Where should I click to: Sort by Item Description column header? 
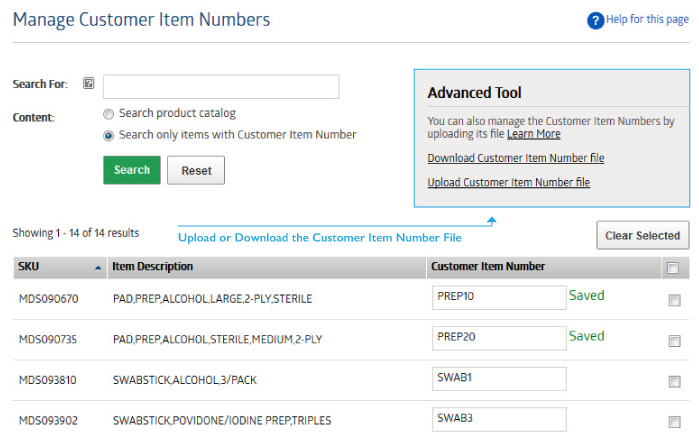[152, 267]
